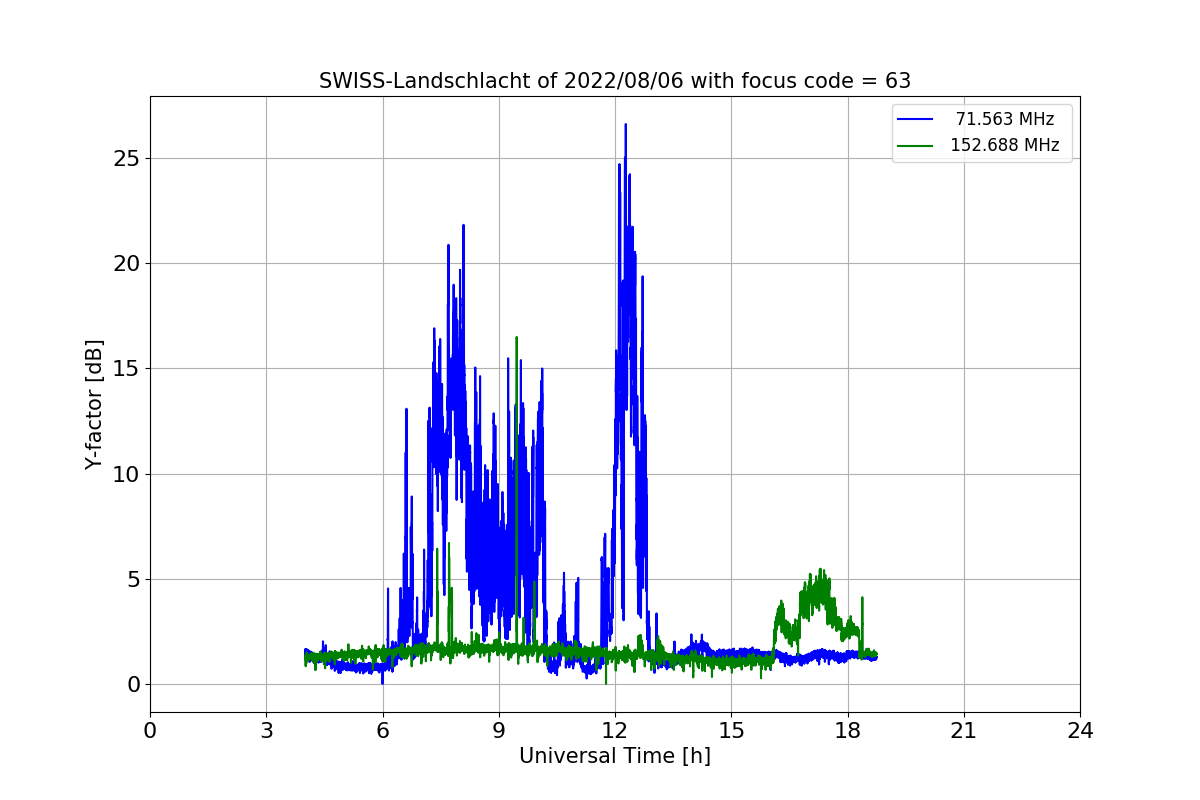
Task: Click x-axis tick label 18
Action: point(847,731)
